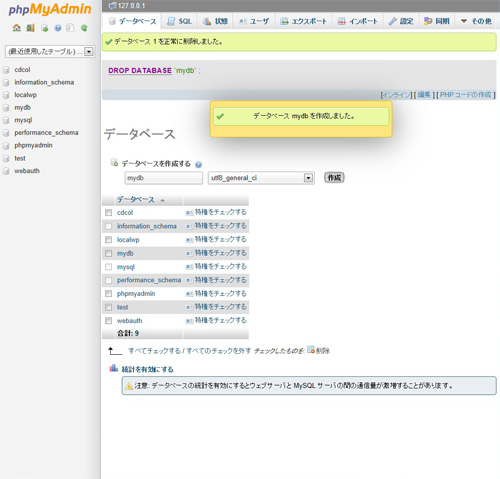
Task: Click database icon beside webauth in sidebar
Action: tap(6, 171)
